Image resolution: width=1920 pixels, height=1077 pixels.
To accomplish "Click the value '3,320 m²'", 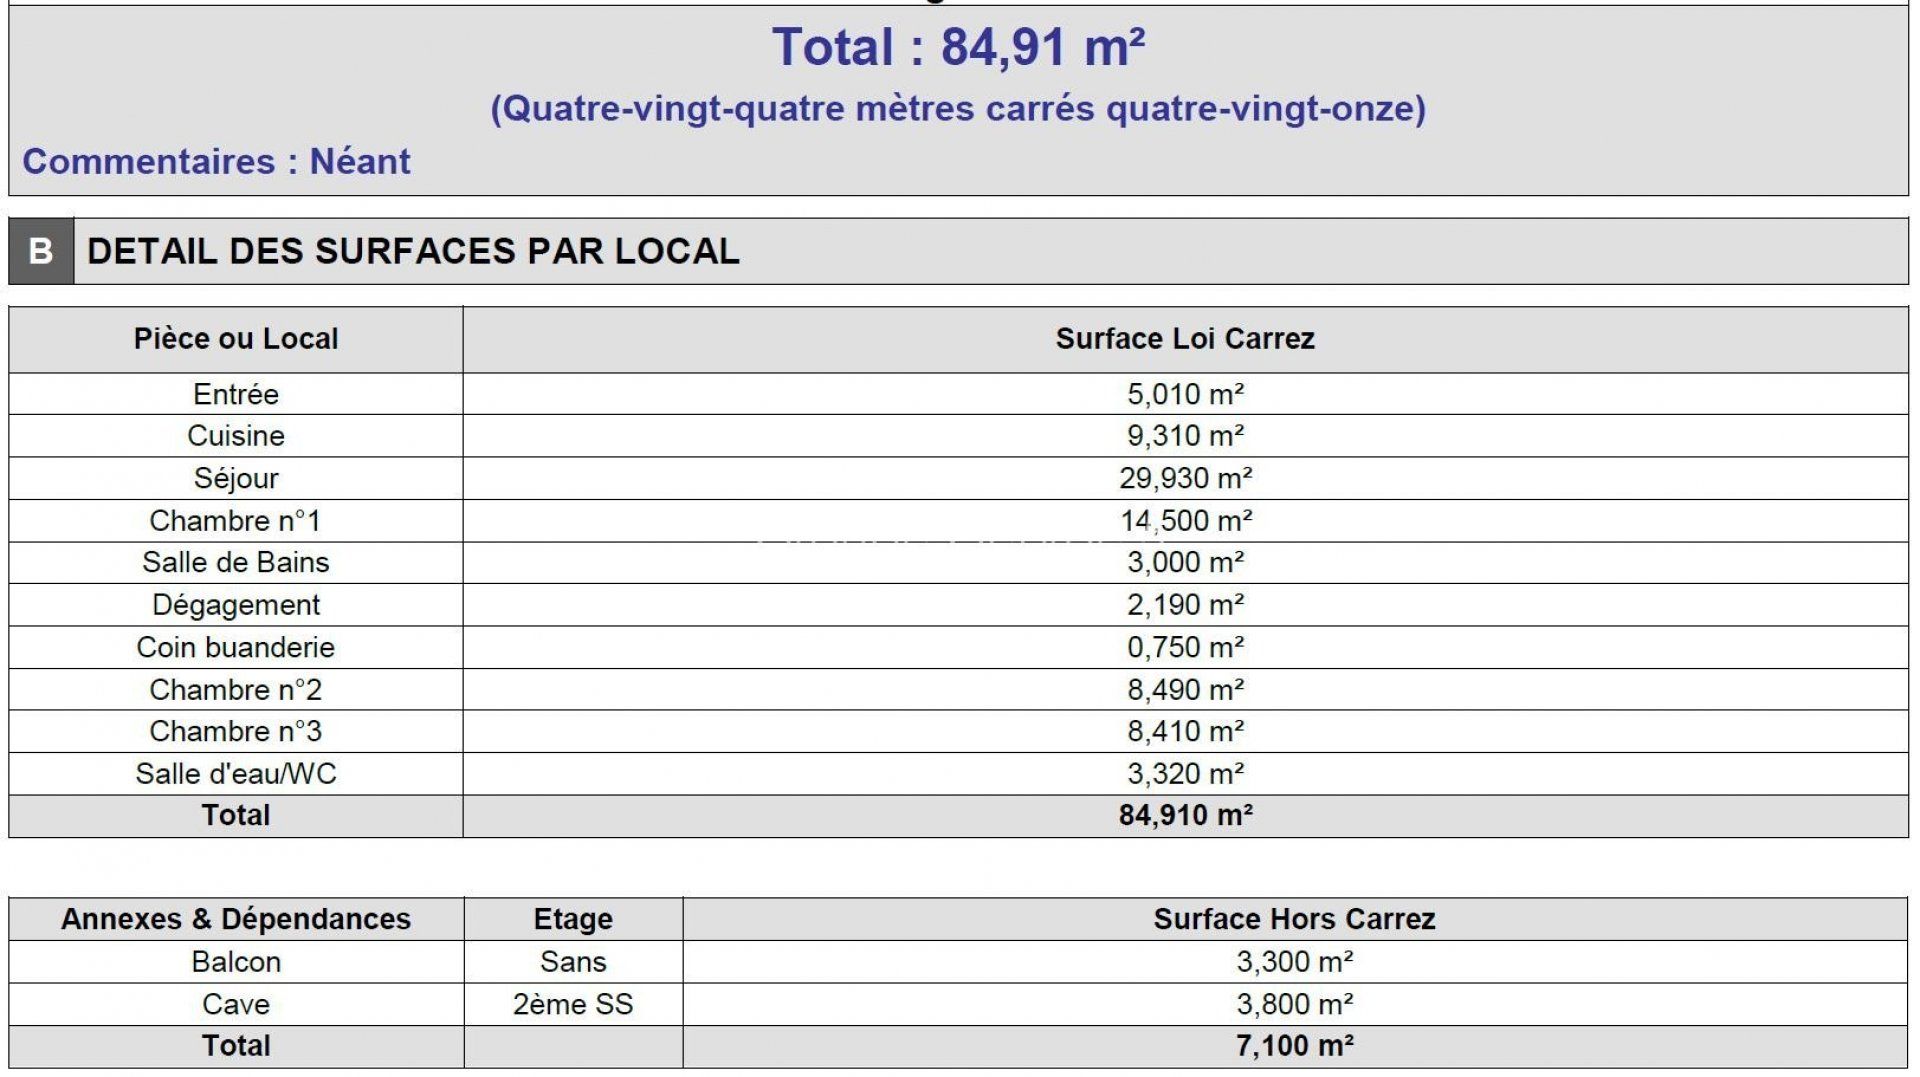I will click(1185, 774).
